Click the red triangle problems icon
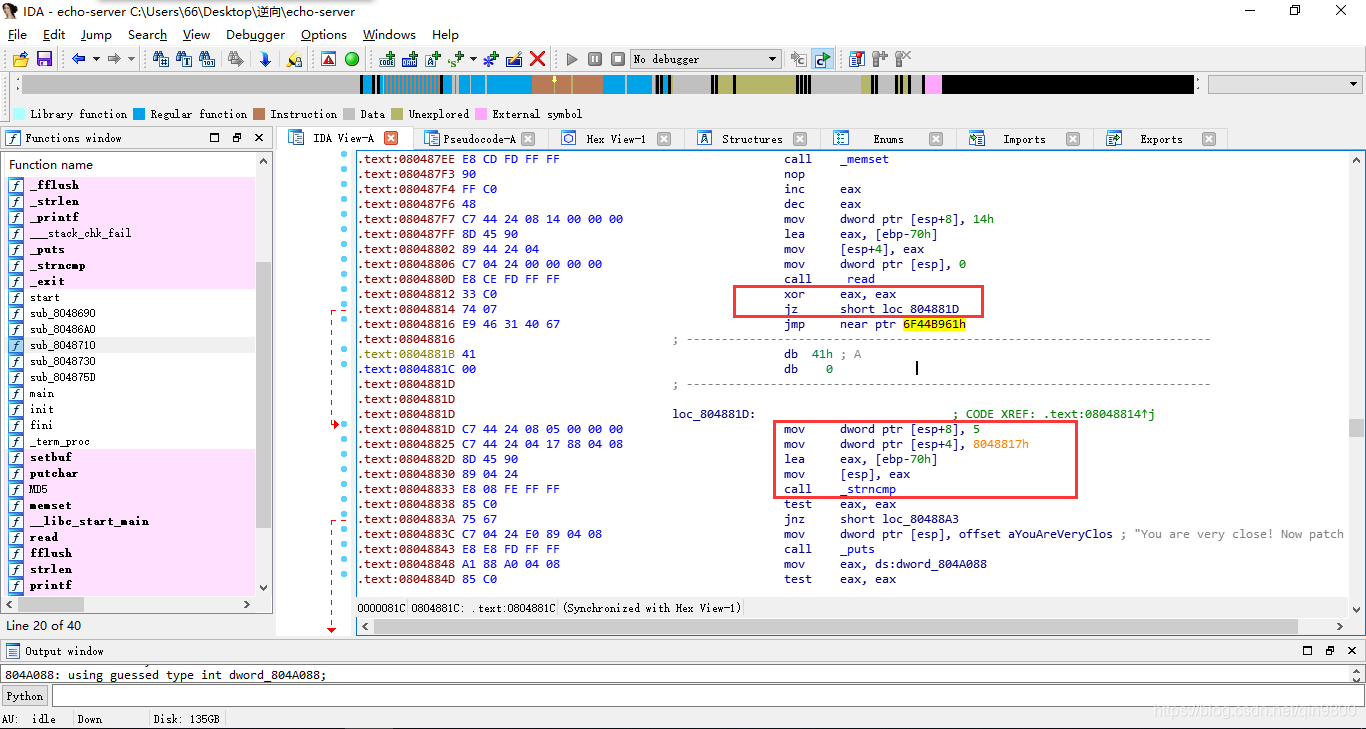The image size is (1366, 729). [x=328, y=59]
